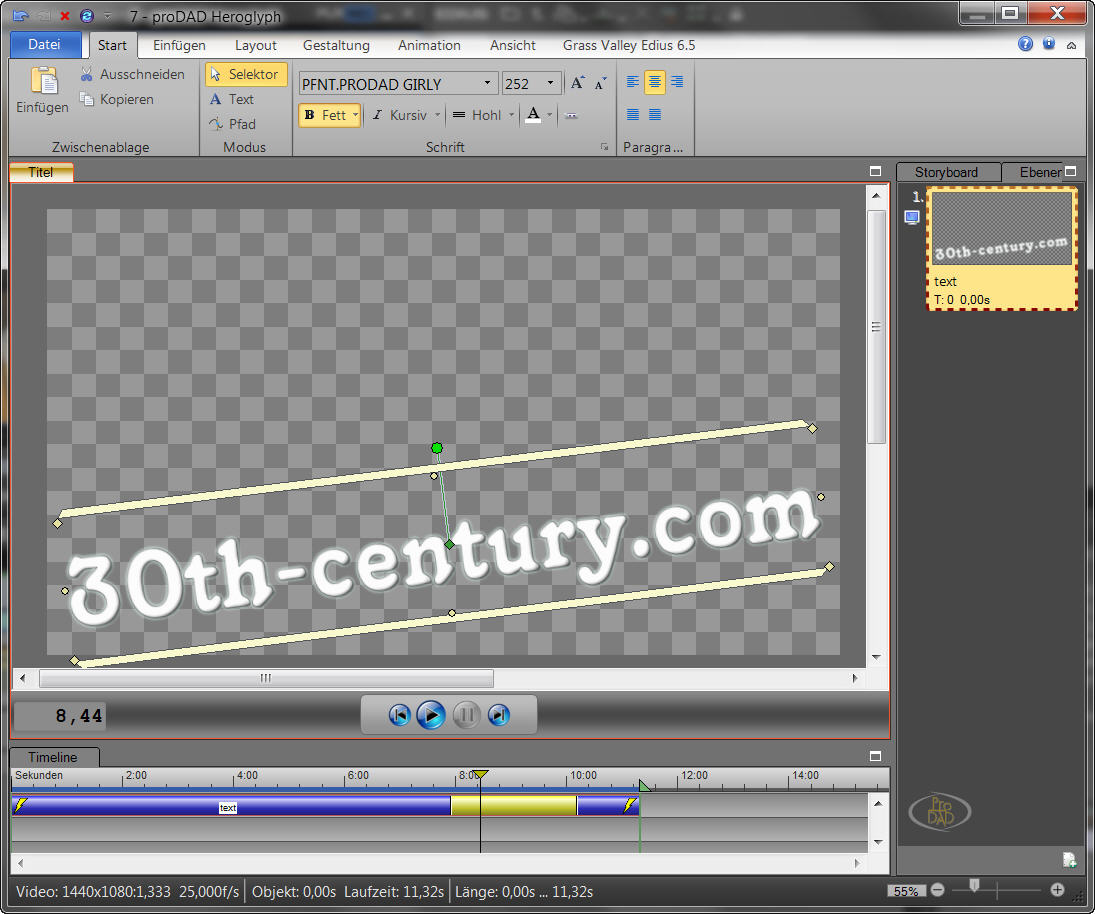Viewport: 1095px width, 914px height.
Task: Enable left text alignment
Action: click(x=633, y=82)
